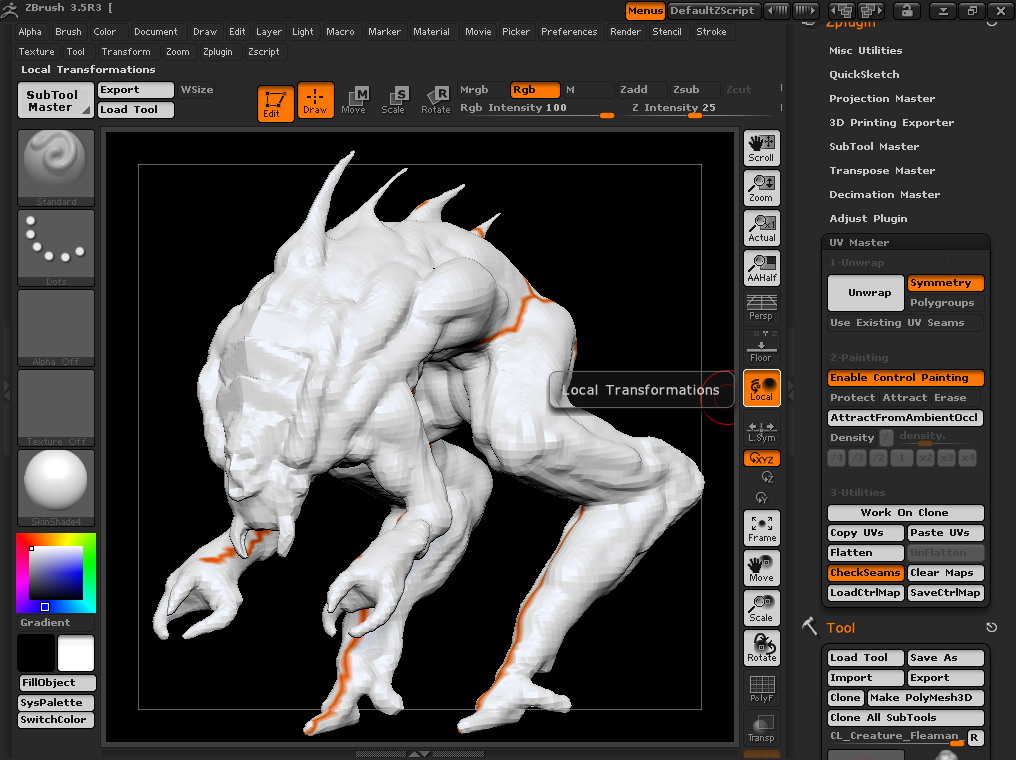
Task: Select the Move tool in the top shelf
Action: click(x=354, y=100)
